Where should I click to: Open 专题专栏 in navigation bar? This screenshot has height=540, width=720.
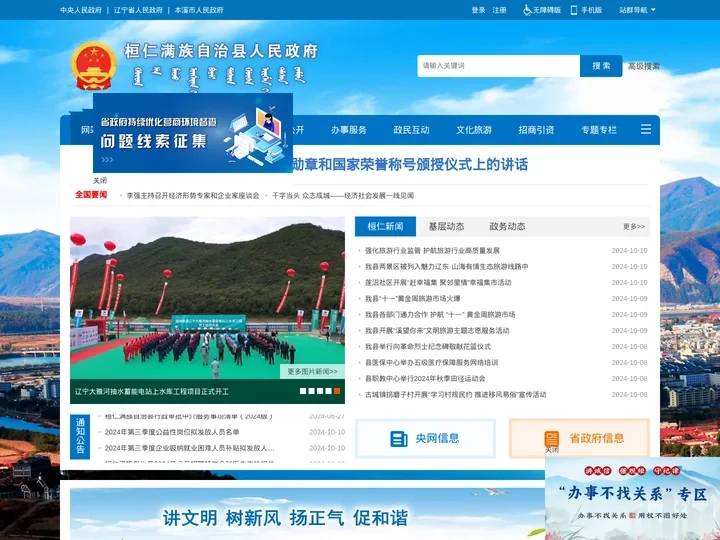click(x=599, y=130)
